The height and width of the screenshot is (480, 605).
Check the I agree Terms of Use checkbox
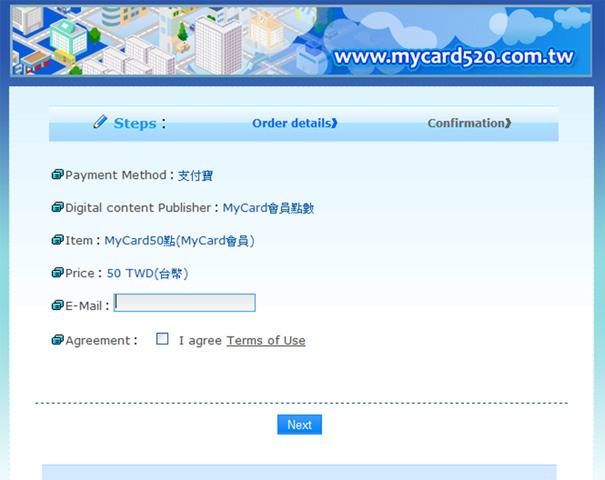point(162,339)
